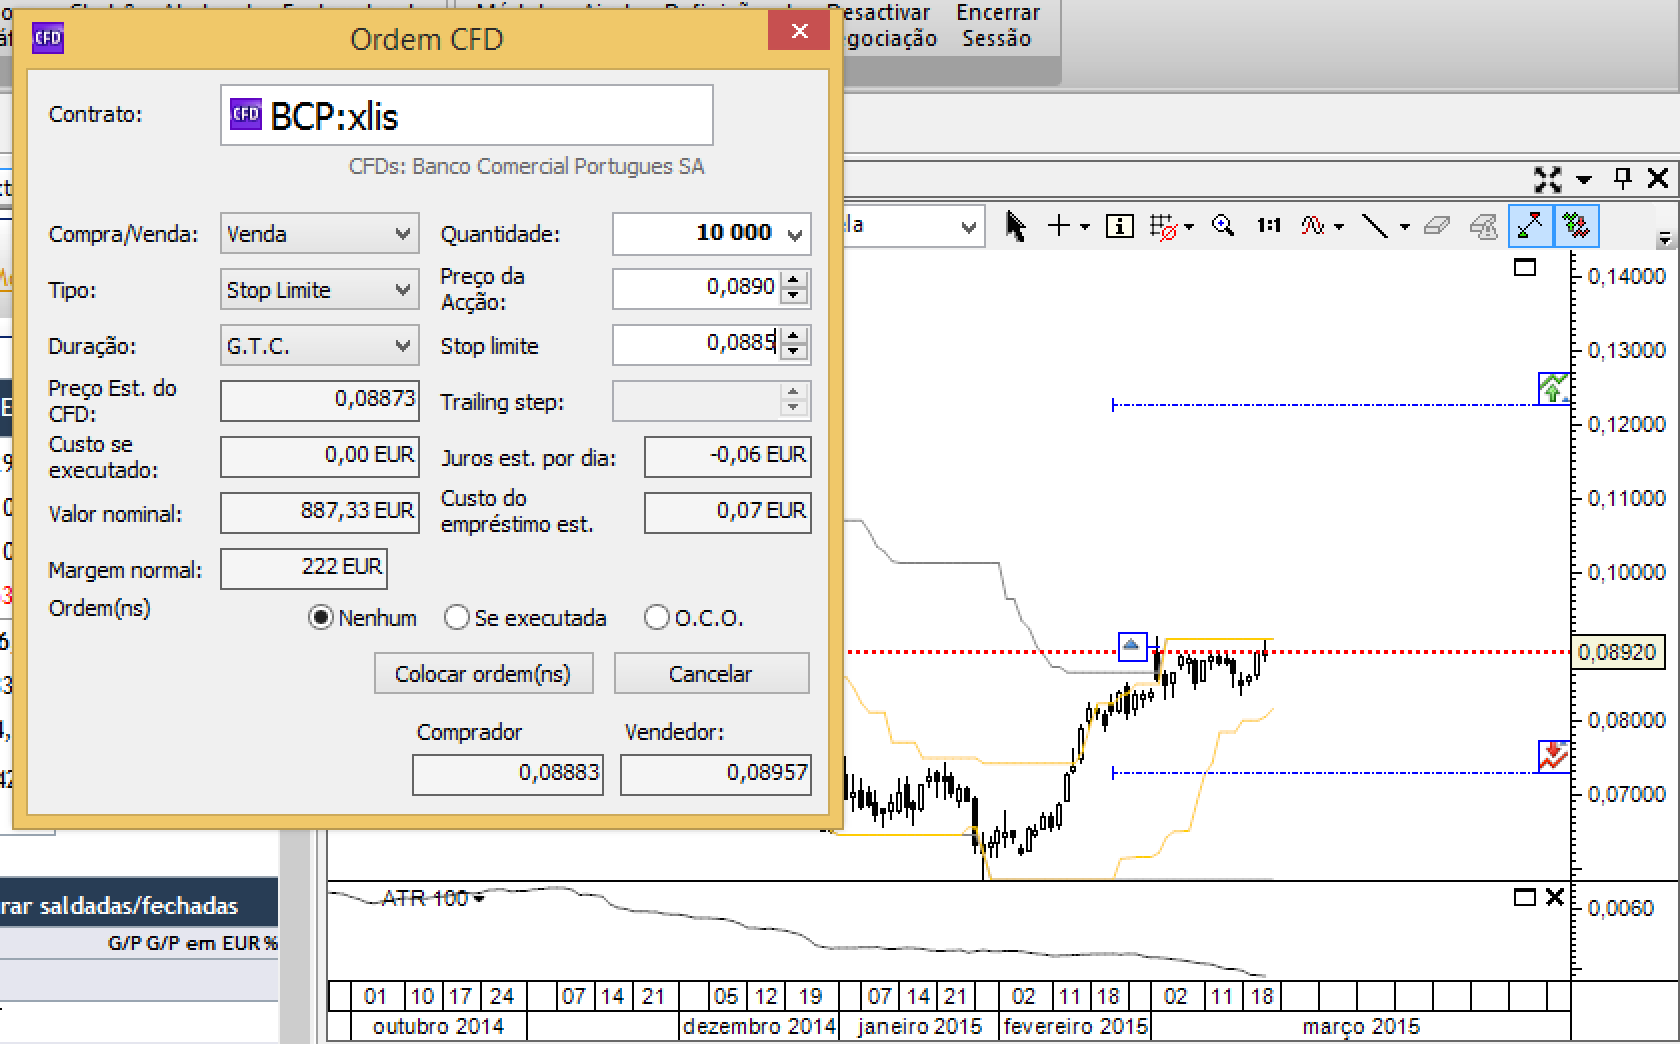Viewport: 1680px width, 1044px height.
Task: Click Encerrar Sessão in the main toolbar
Action: [x=997, y=25]
